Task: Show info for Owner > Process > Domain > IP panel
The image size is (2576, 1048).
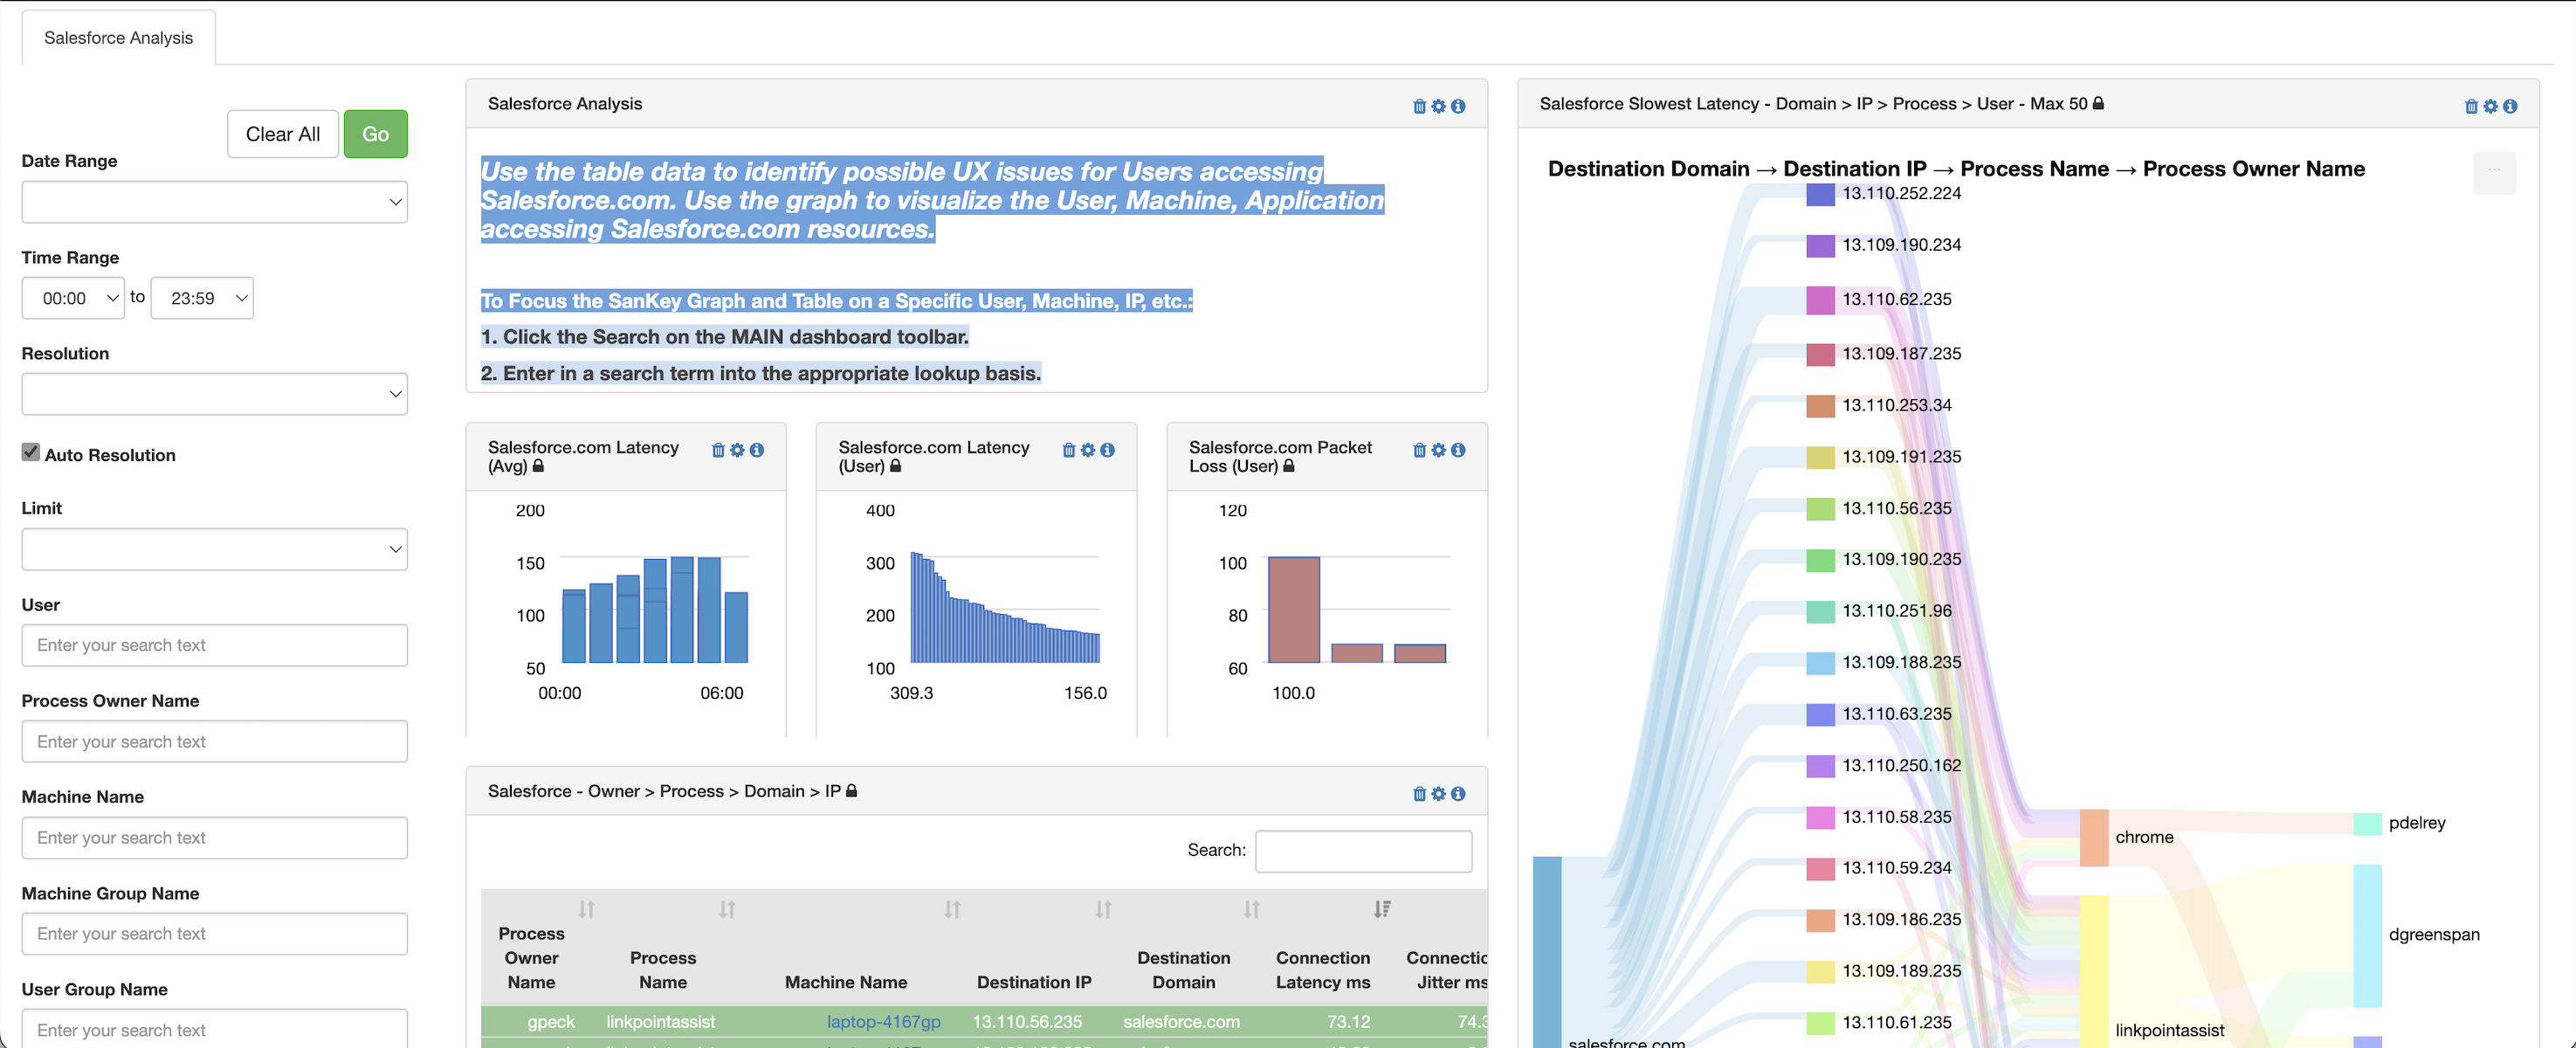Action: (1458, 794)
